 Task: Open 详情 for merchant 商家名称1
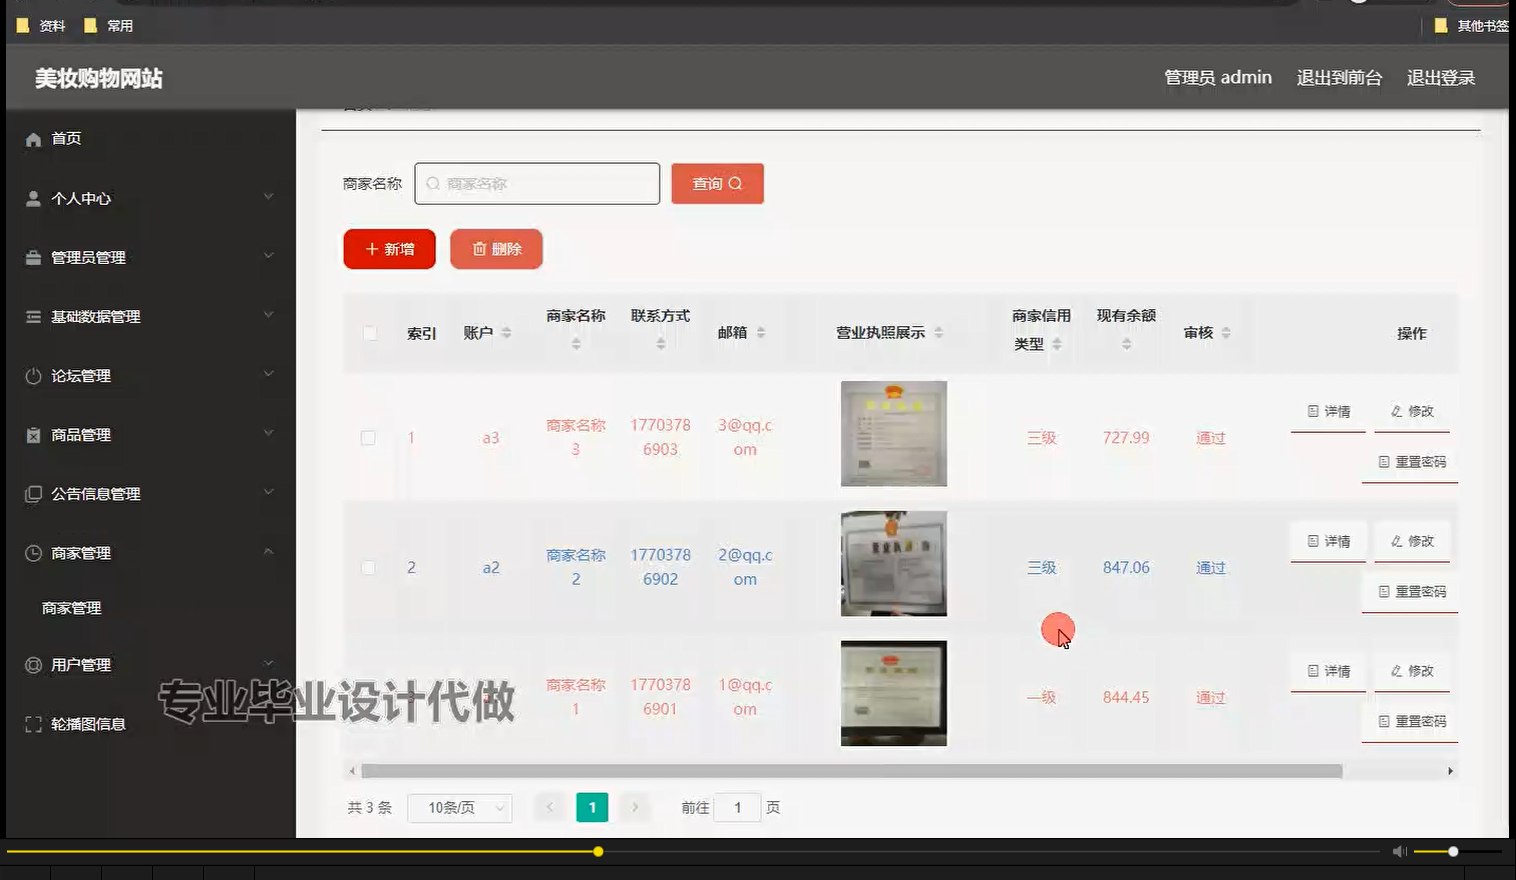(x=1328, y=672)
